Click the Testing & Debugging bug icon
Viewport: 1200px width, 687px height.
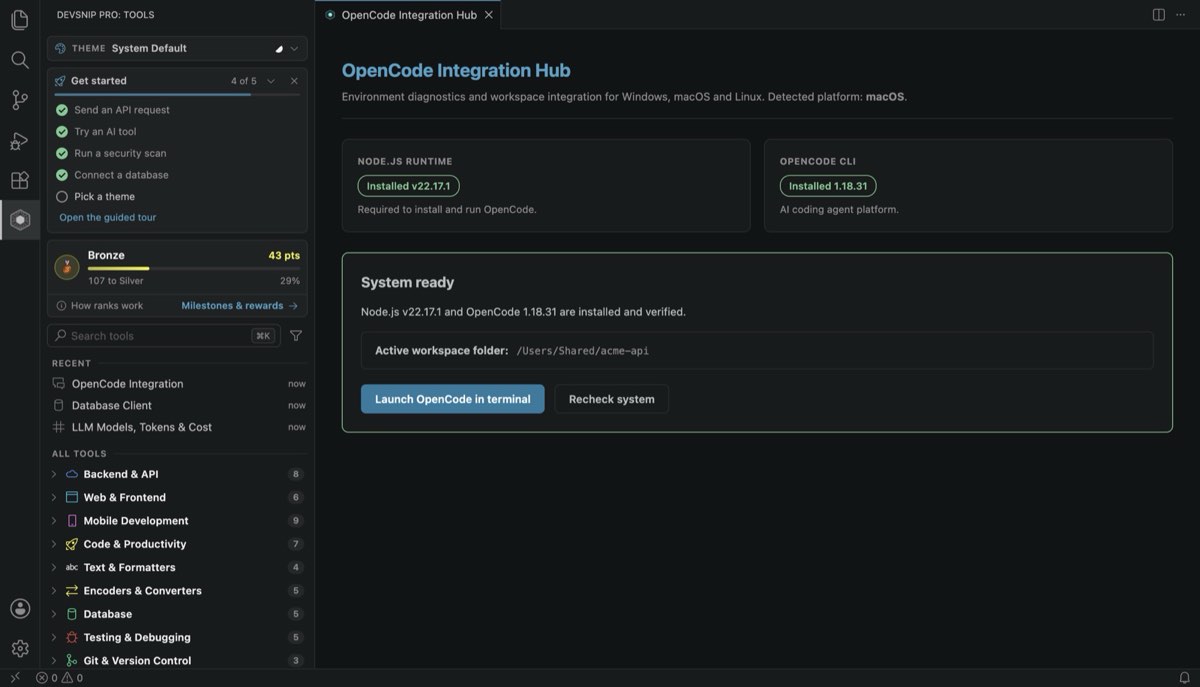(72, 637)
